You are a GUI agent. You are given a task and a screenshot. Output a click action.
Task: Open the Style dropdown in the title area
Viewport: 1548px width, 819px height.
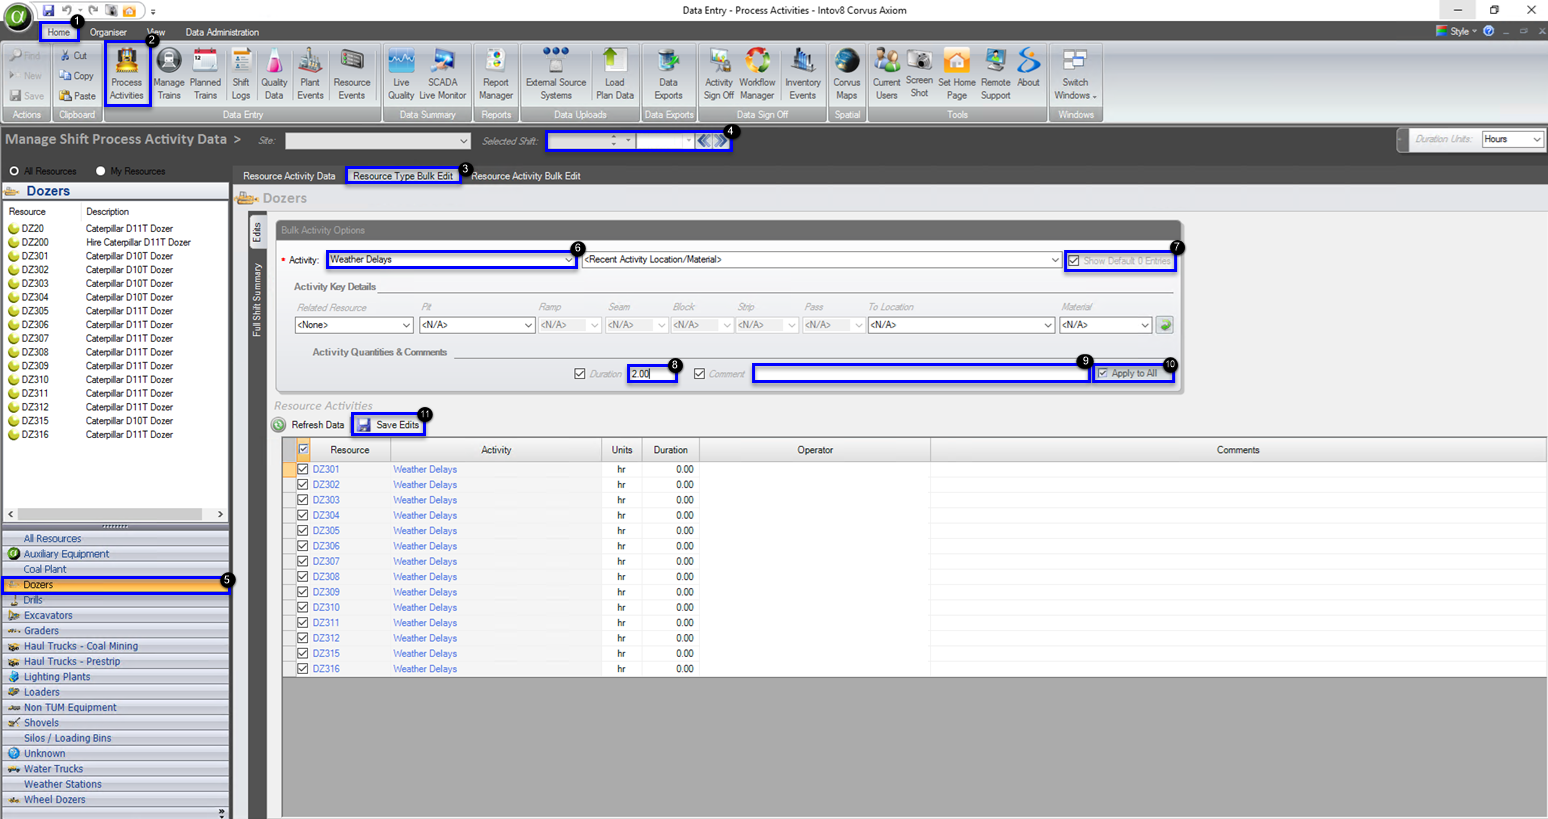tap(1456, 31)
